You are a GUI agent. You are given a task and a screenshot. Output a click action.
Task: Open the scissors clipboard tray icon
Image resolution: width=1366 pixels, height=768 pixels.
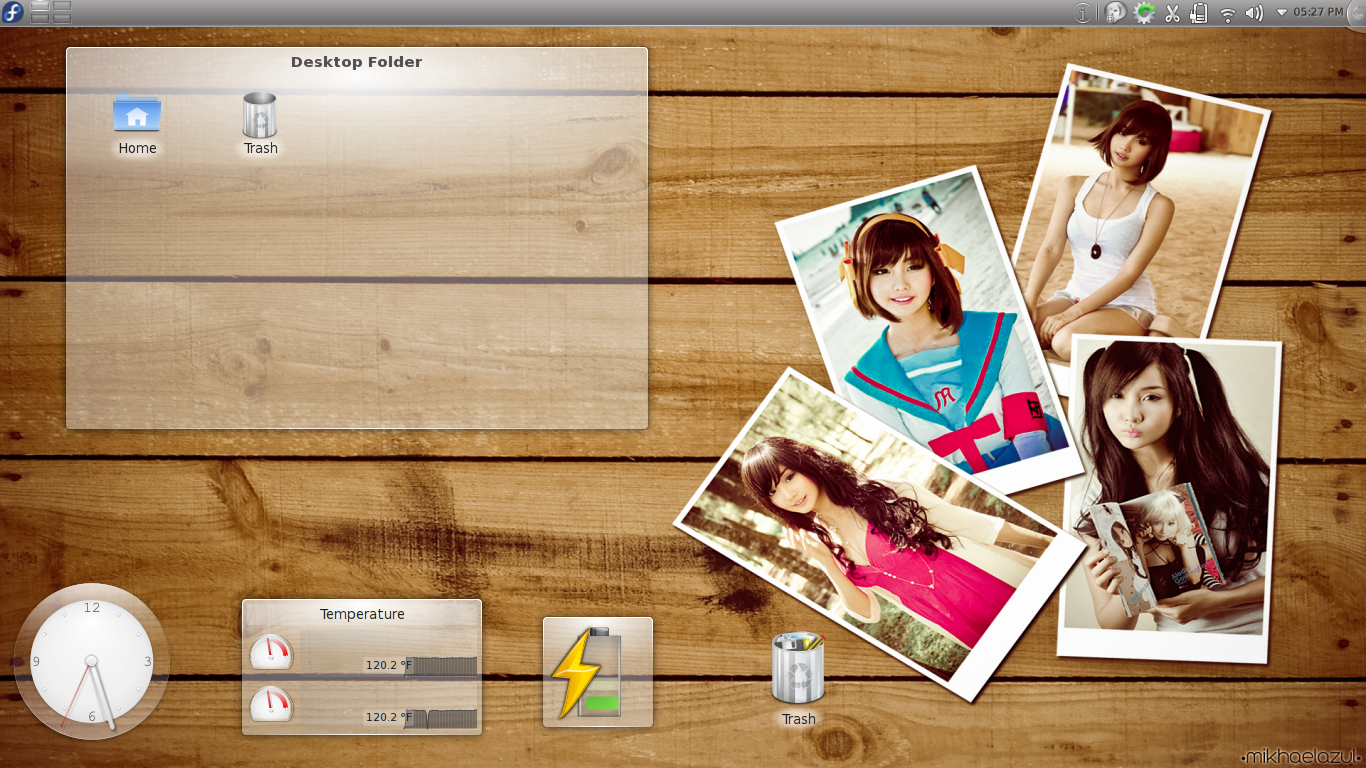tap(1173, 13)
